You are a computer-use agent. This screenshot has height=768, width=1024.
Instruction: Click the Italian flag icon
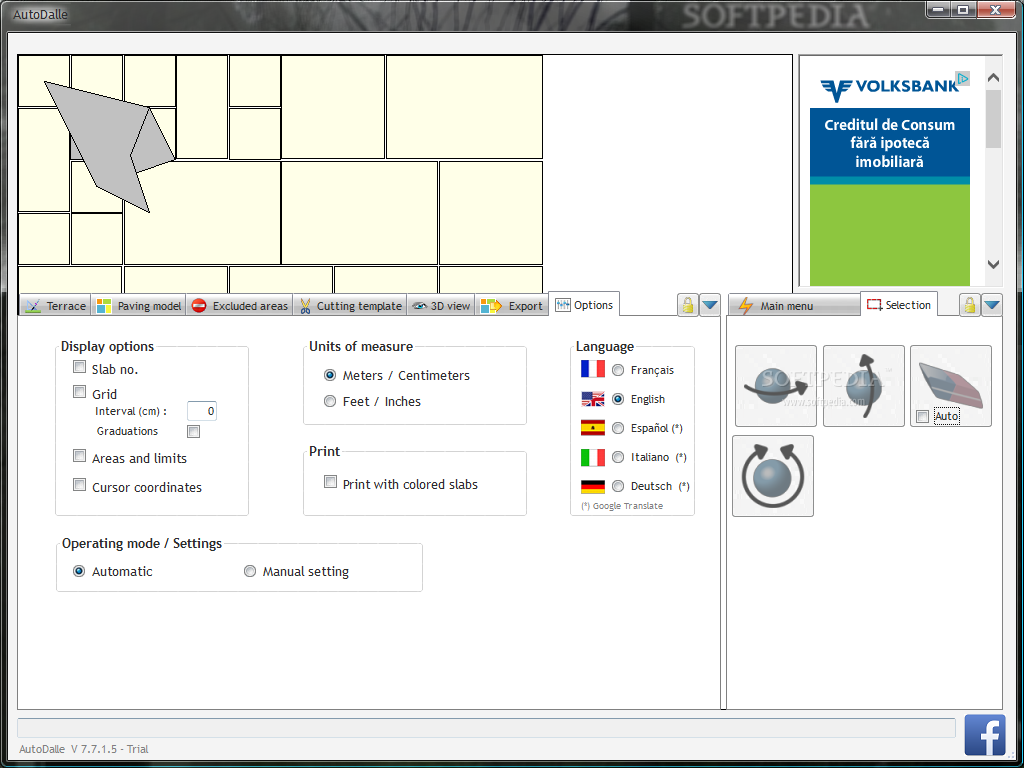593,457
